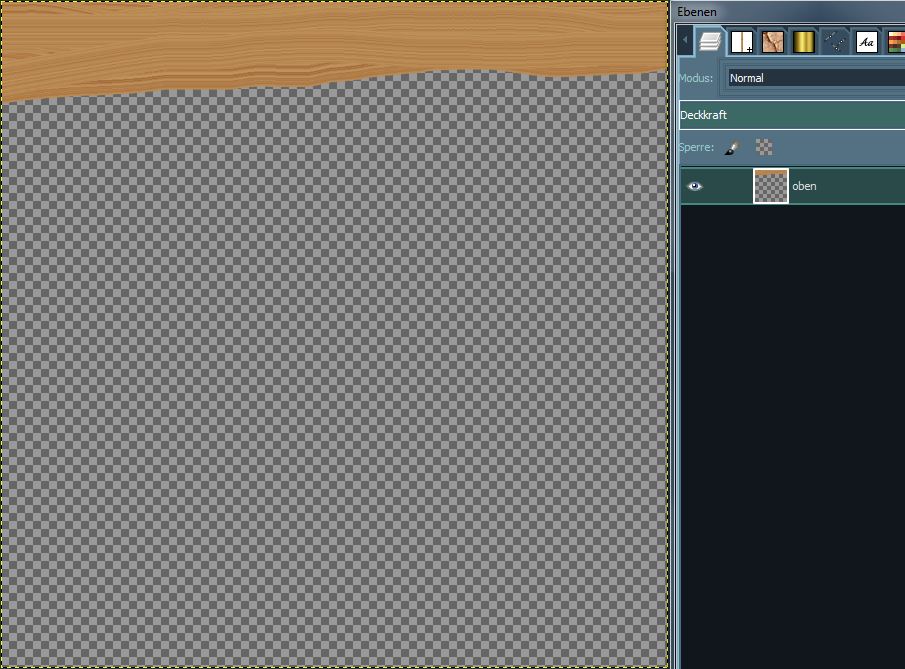Screen dimensions: 905x669
Task: Toggle the lock alpha channel checkerboard icon
Action: [x=765, y=148]
